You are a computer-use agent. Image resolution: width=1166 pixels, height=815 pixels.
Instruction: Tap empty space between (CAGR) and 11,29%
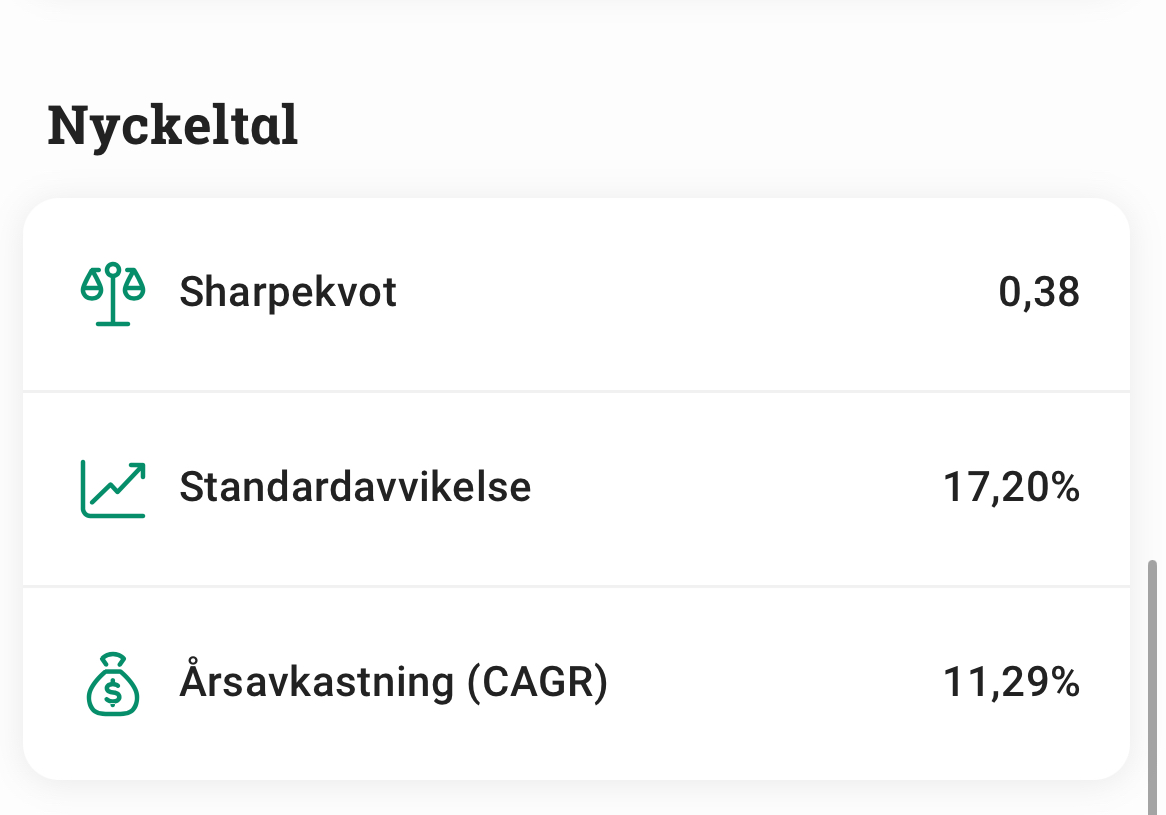pyautogui.click(x=775, y=683)
